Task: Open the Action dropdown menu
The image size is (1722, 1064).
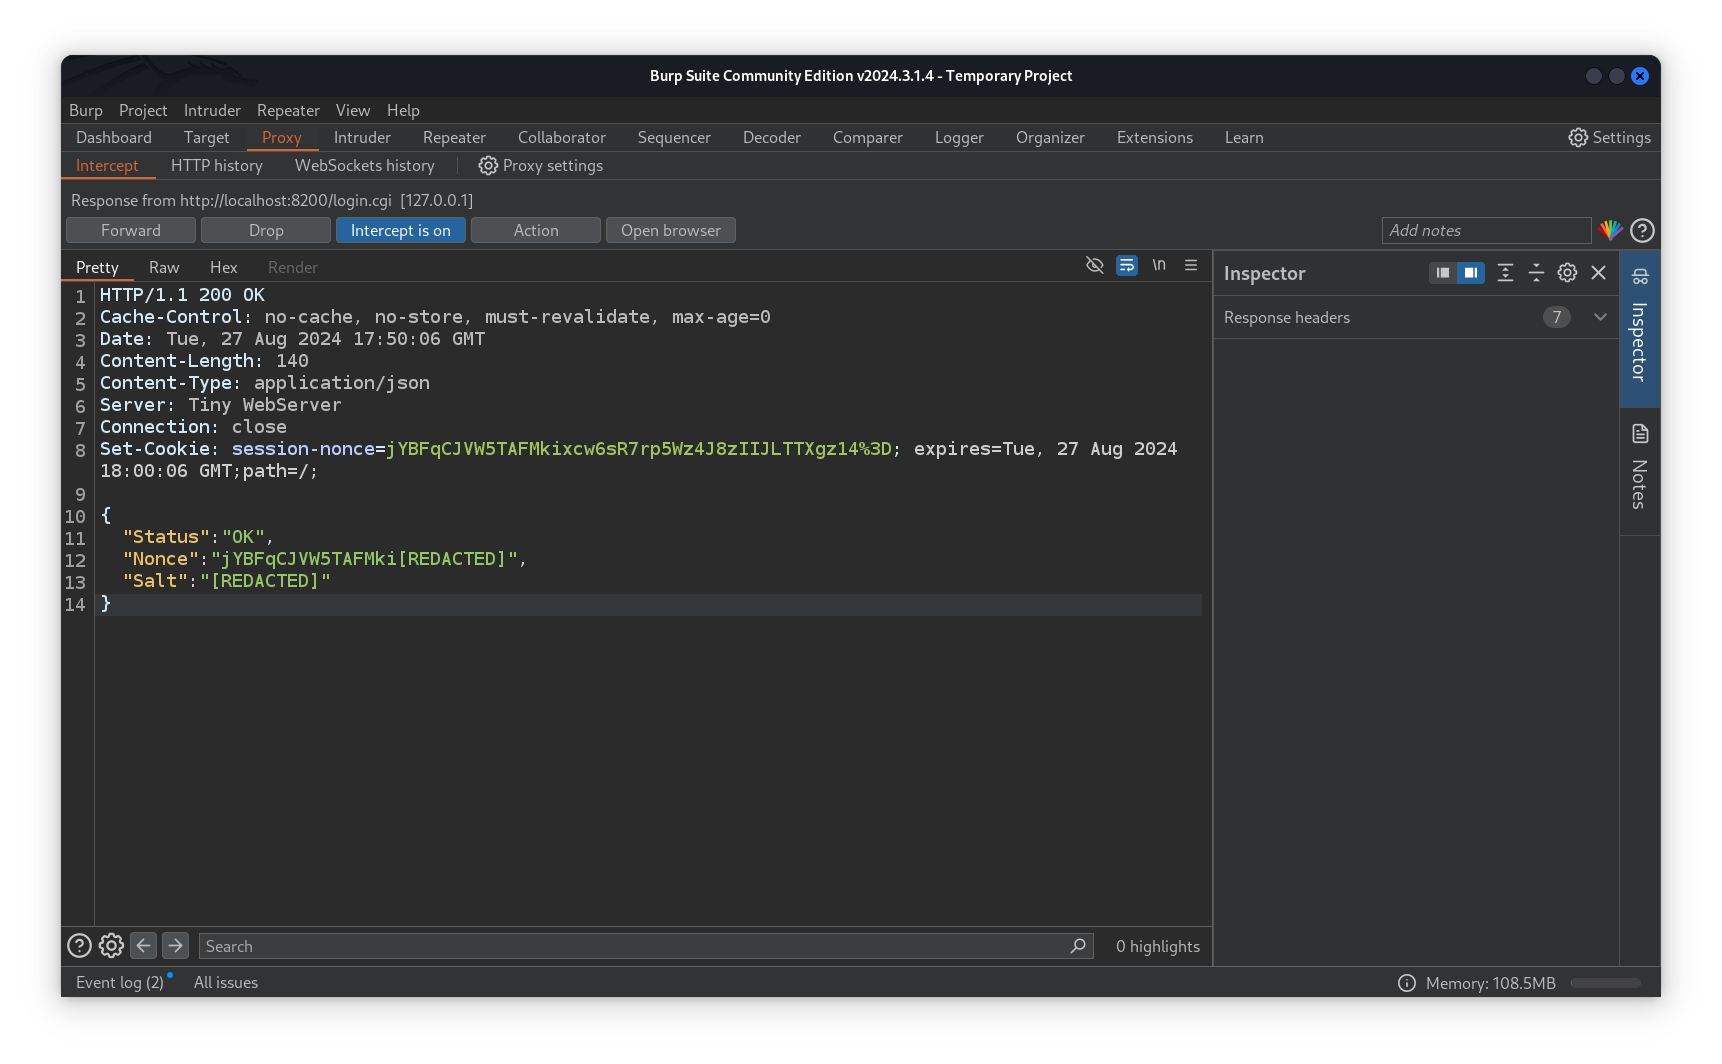Action: pyautogui.click(x=536, y=230)
